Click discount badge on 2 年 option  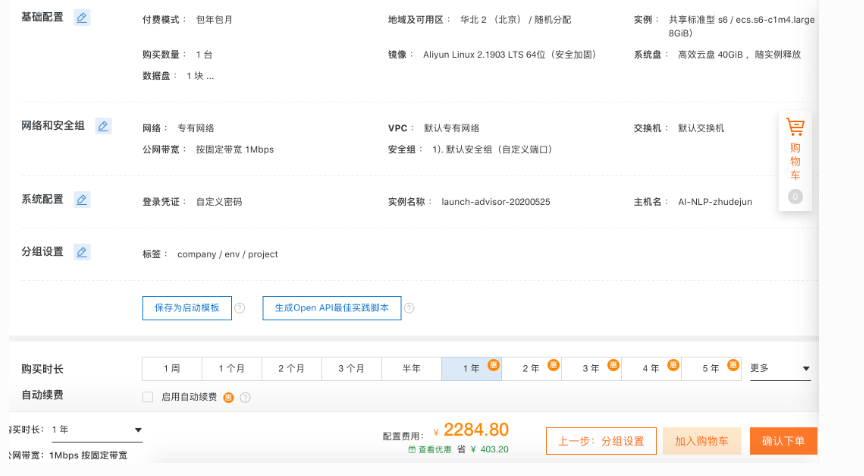(553, 365)
